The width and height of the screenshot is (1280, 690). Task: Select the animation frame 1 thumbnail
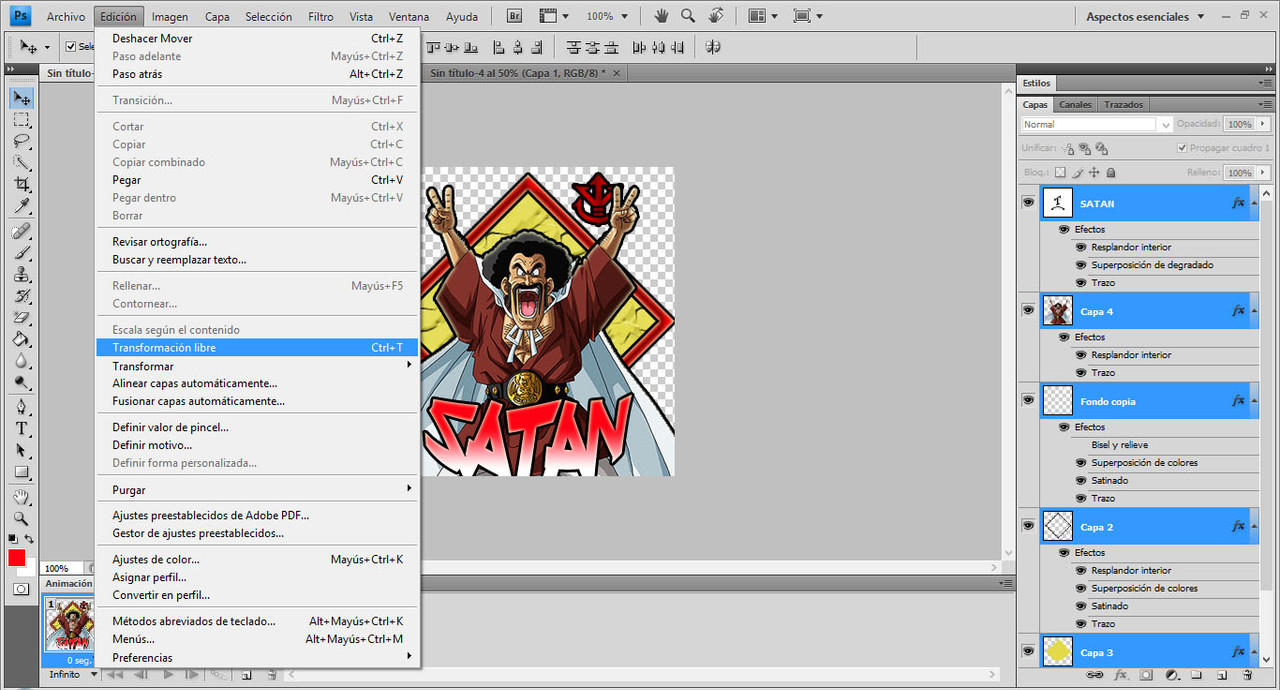pos(68,626)
